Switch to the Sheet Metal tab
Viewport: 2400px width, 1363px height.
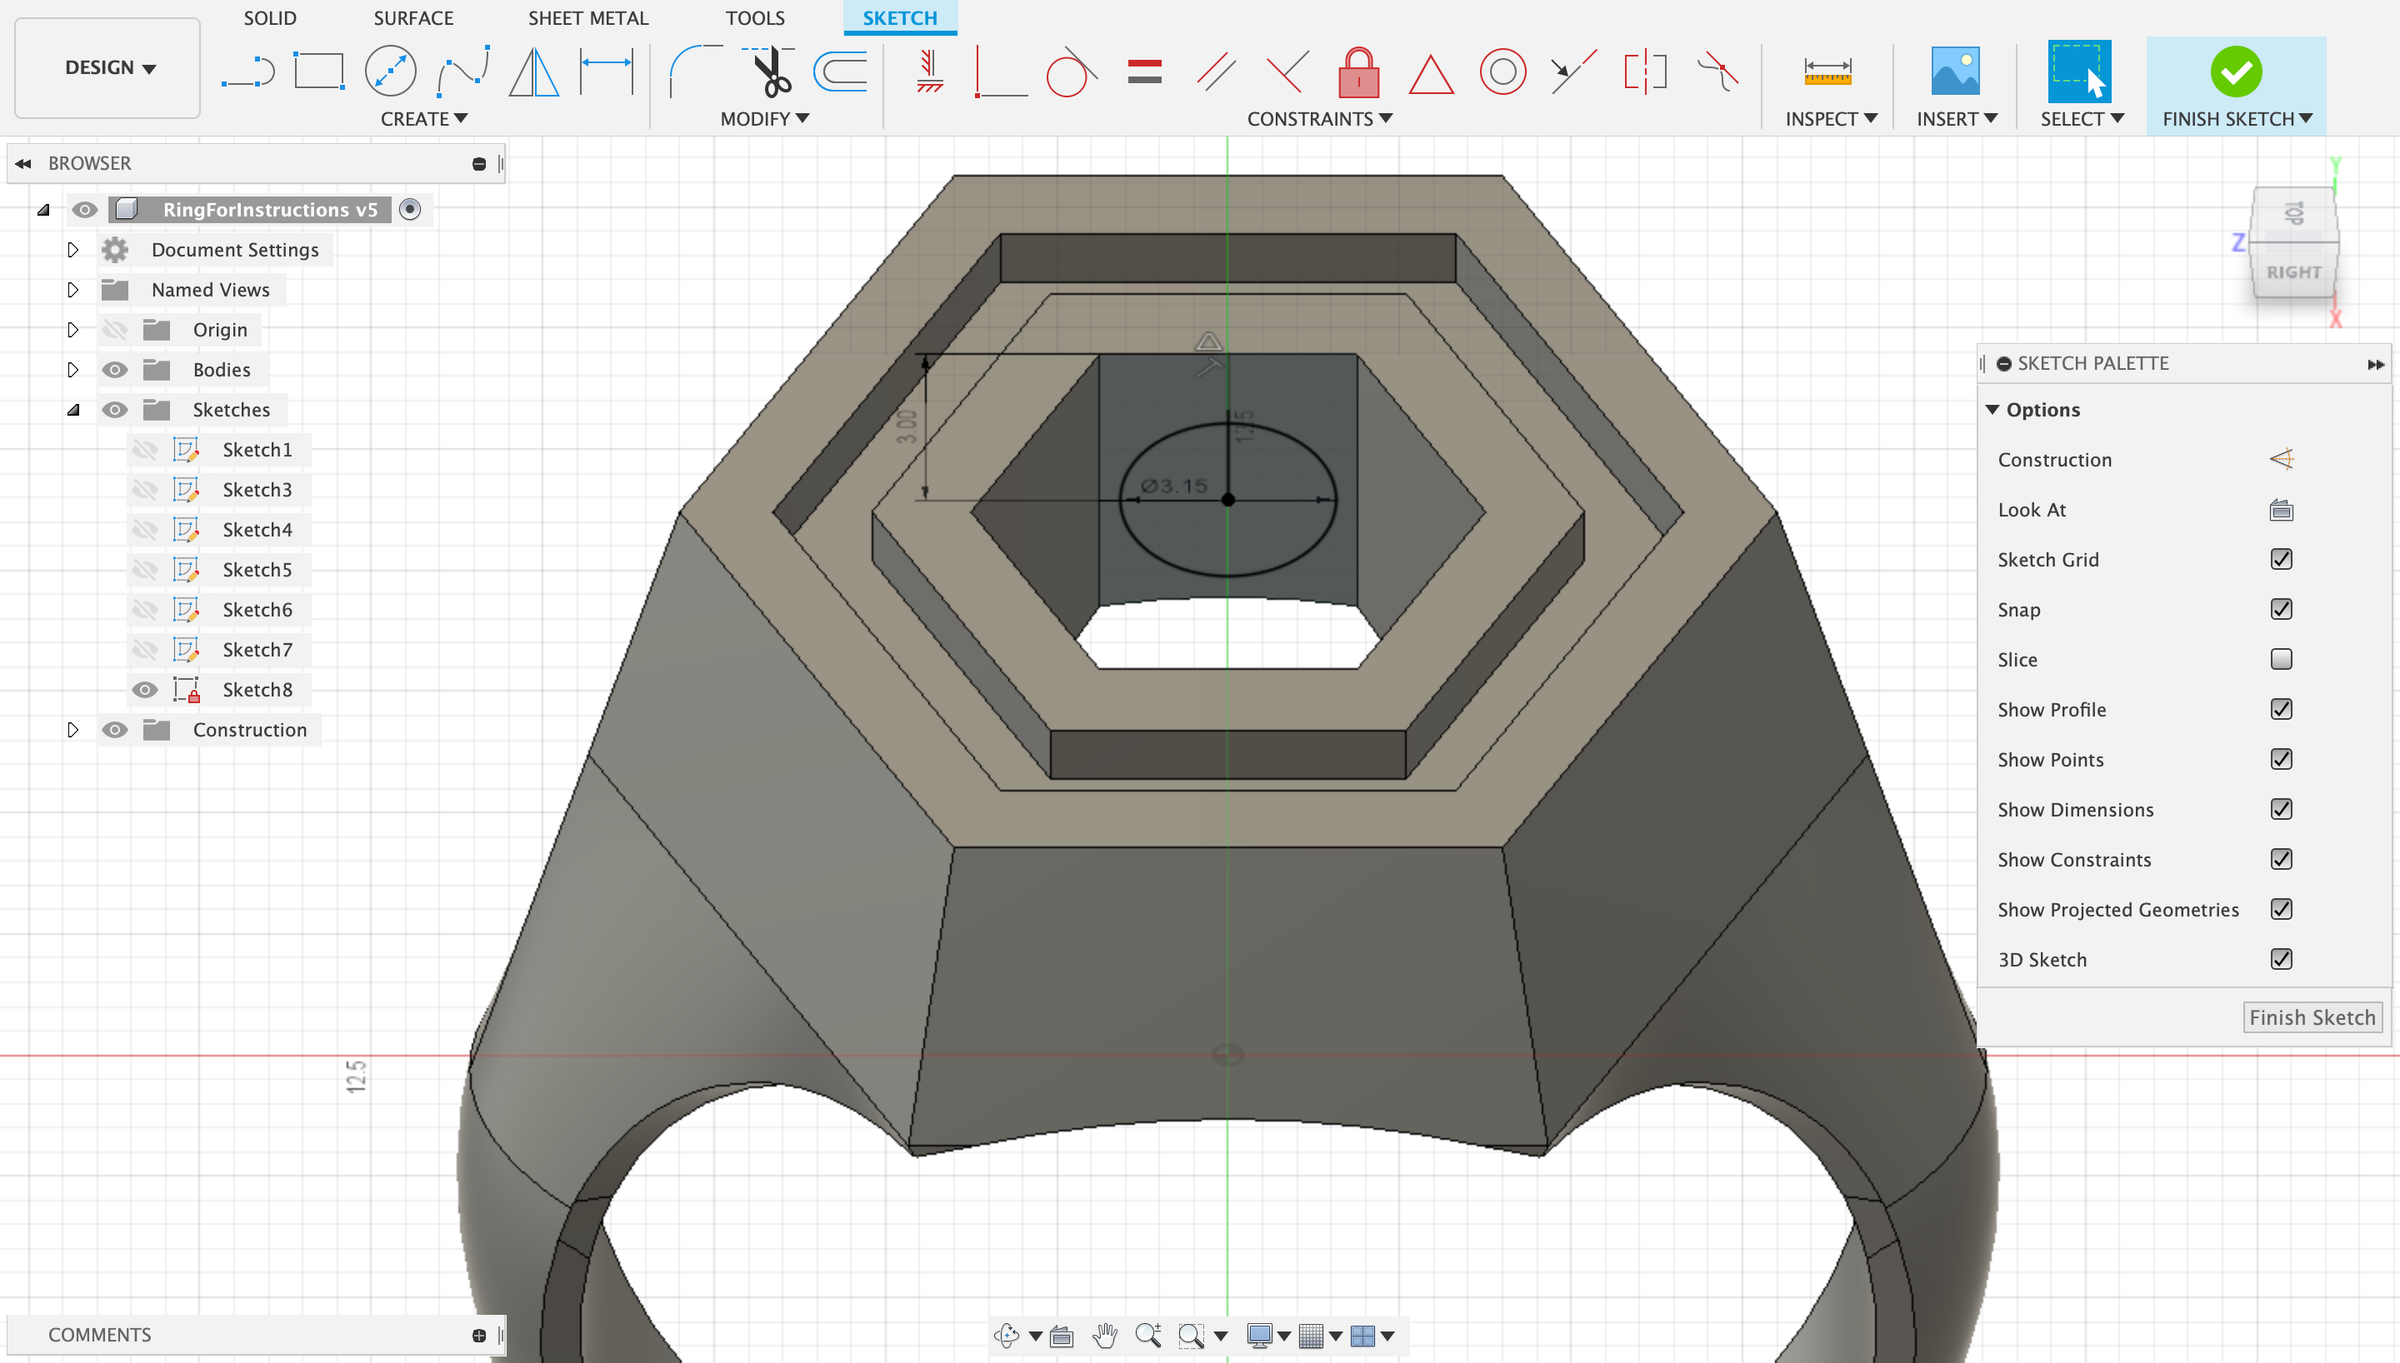coord(587,18)
